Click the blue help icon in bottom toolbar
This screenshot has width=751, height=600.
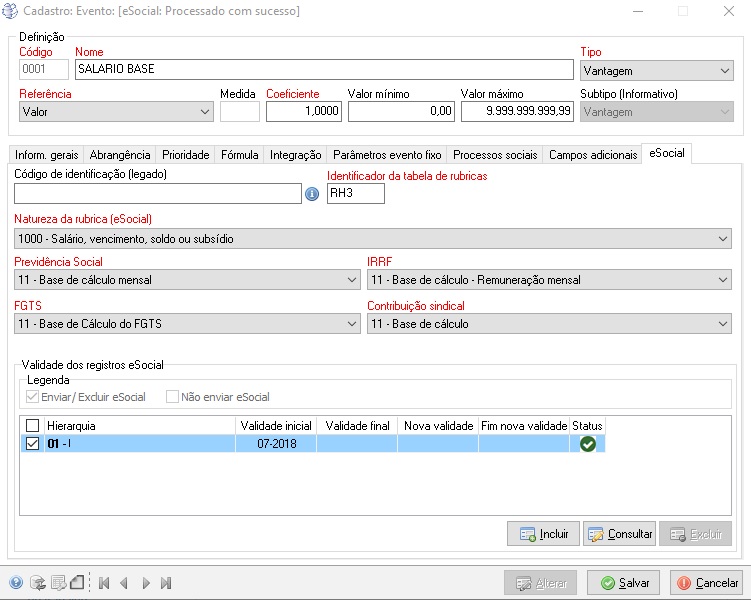point(16,583)
